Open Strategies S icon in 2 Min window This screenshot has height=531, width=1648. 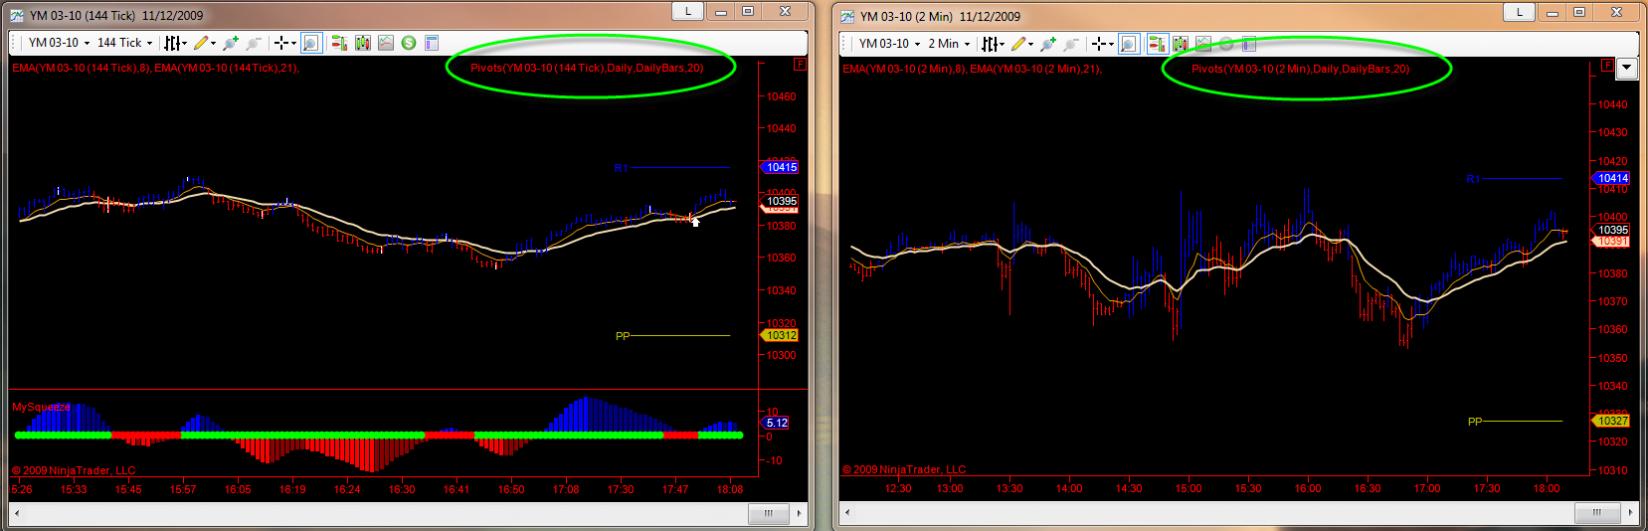click(x=1226, y=44)
